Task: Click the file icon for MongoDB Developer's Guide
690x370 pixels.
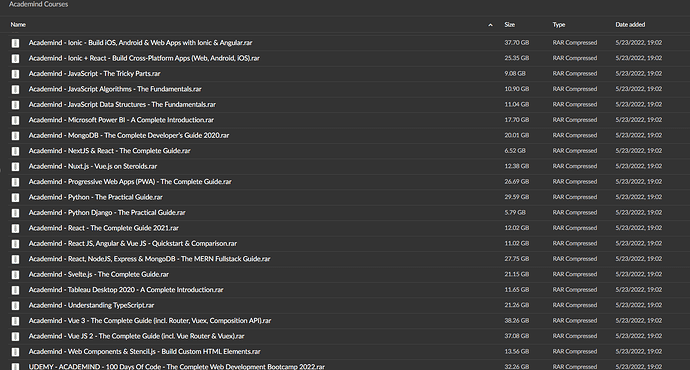Action: pyautogui.click(x=15, y=136)
